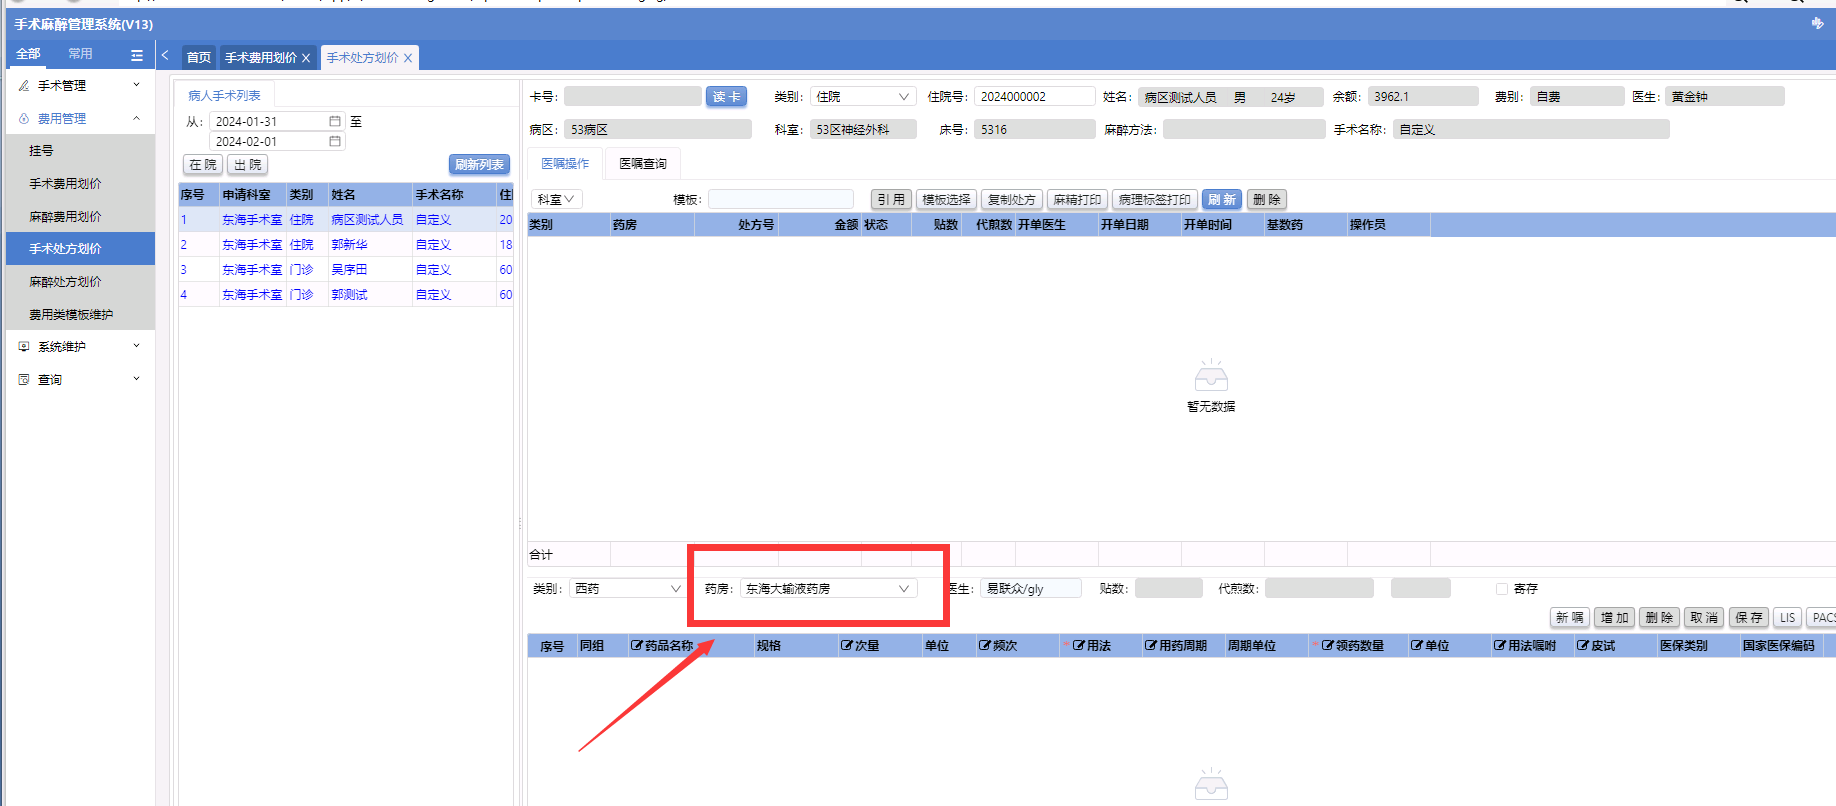Select patient row 吴序田
This screenshot has height=806, width=1836.
click(x=346, y=270)
